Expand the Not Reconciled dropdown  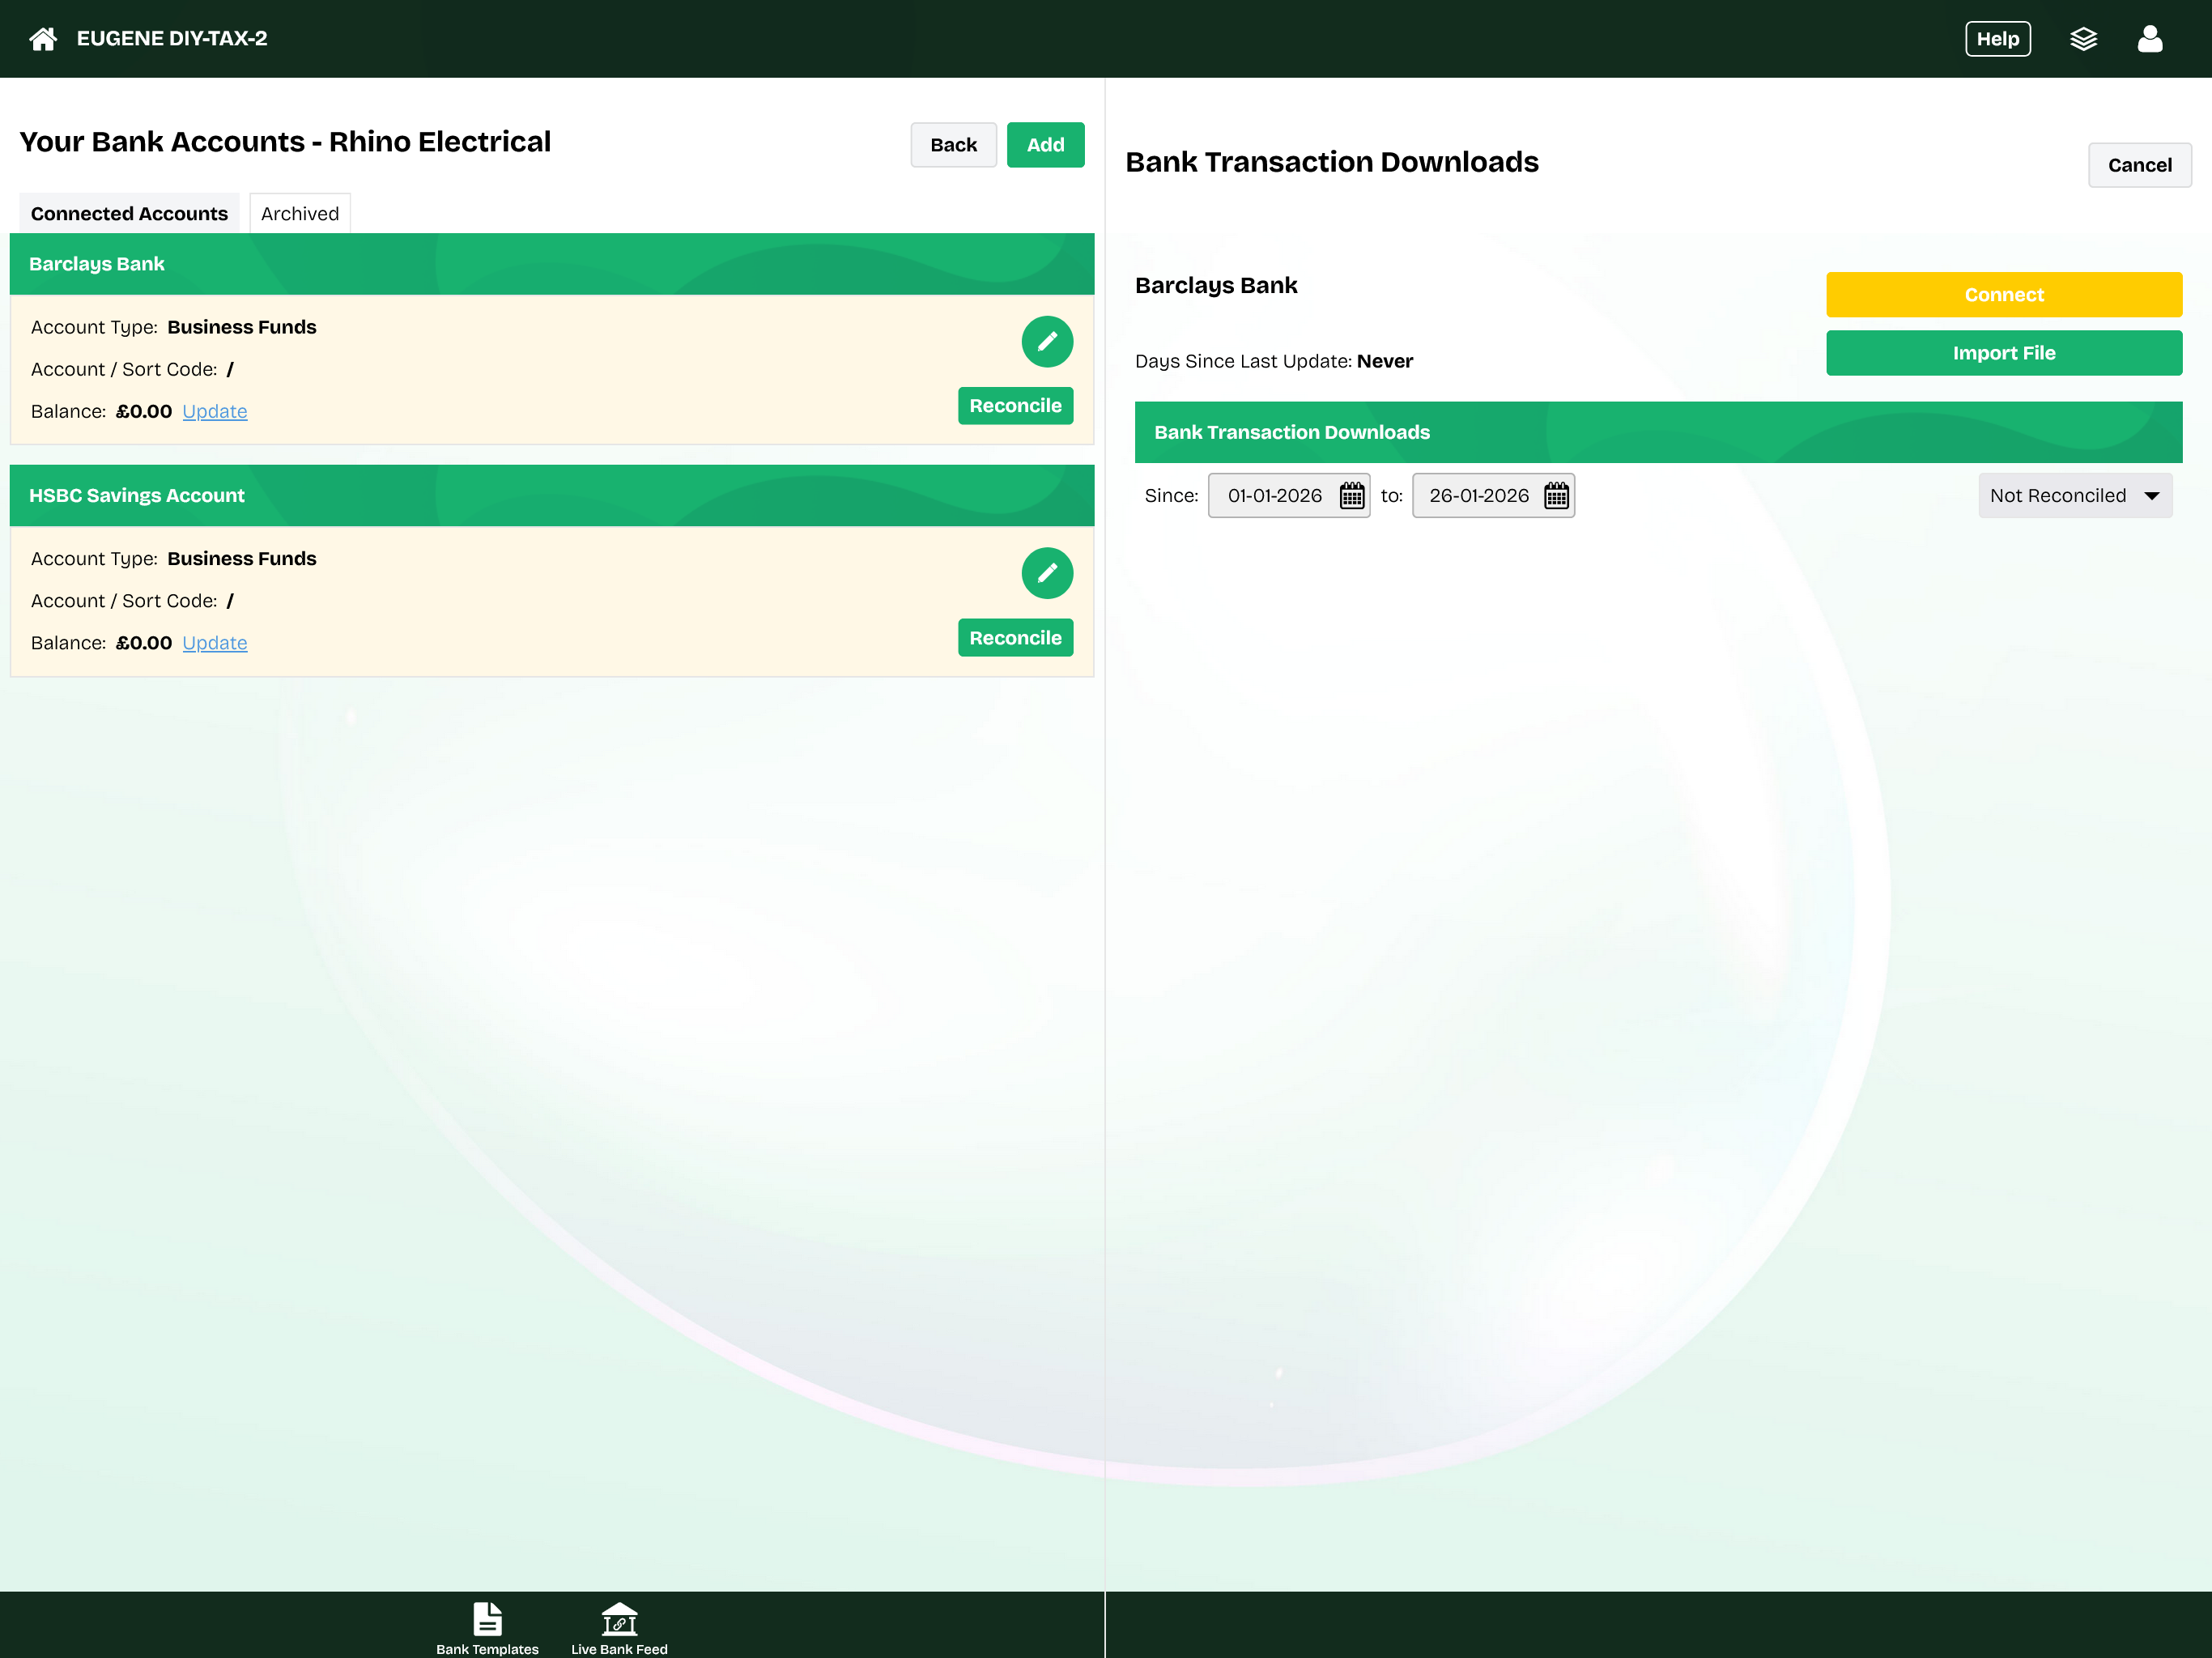point(2075,496)
